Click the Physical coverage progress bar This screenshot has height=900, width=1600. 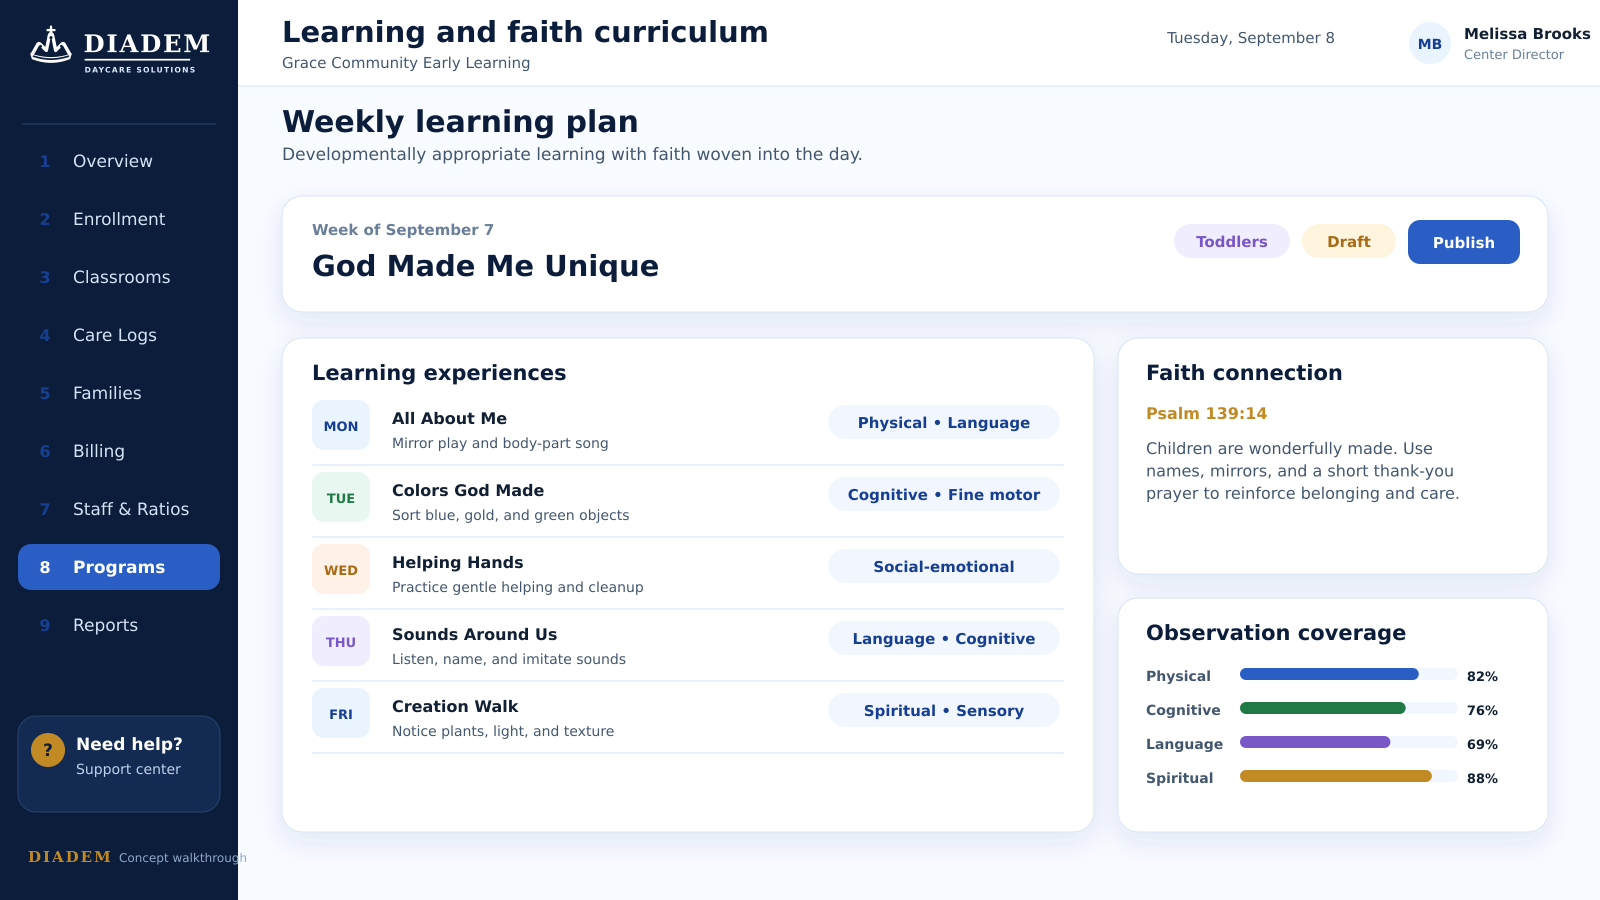tap(1349, 674)
